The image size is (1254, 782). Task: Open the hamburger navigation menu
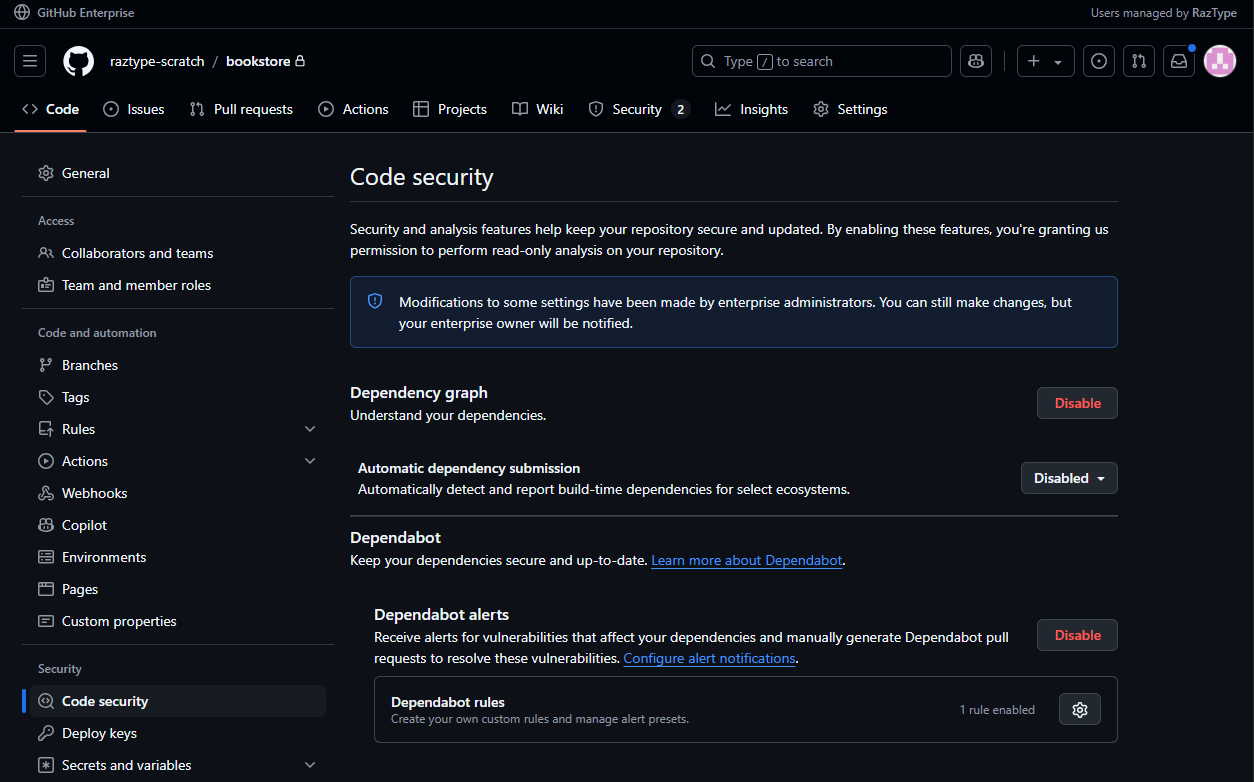coord(30,61)
